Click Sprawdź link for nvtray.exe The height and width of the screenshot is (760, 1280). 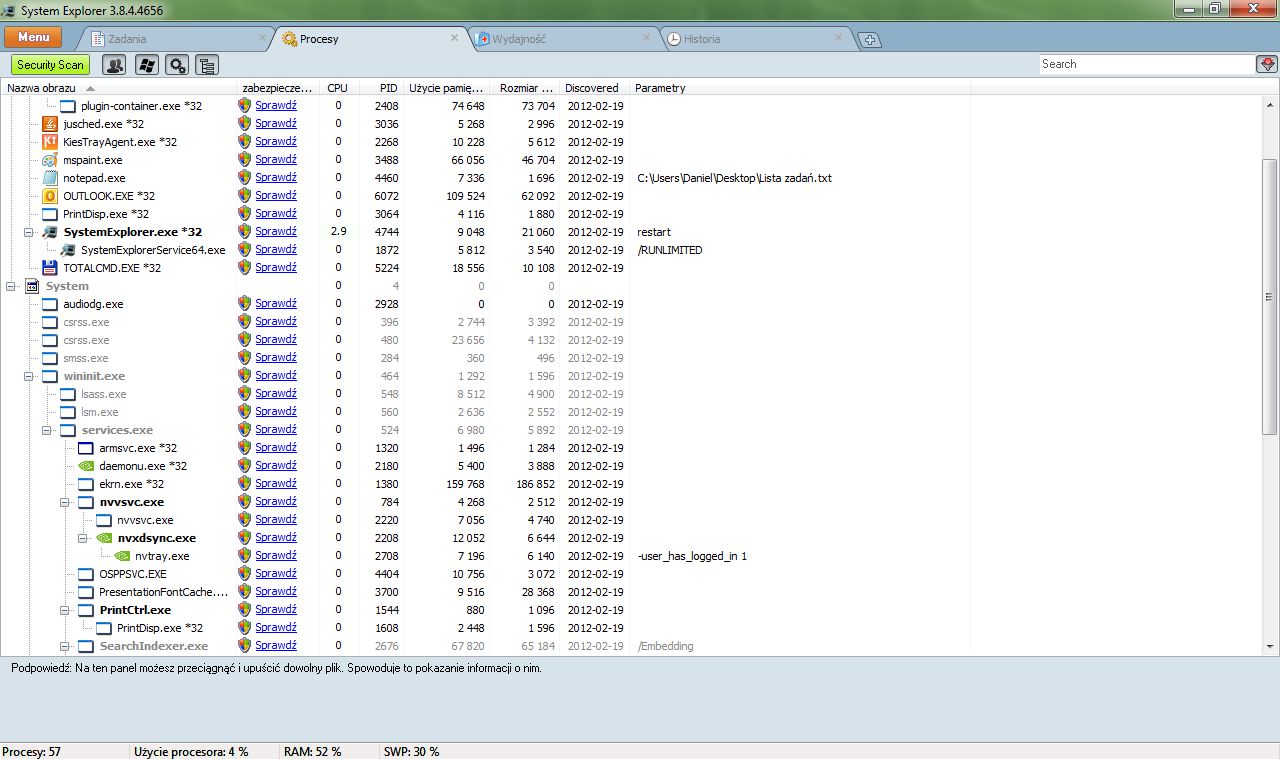point(275,555)
